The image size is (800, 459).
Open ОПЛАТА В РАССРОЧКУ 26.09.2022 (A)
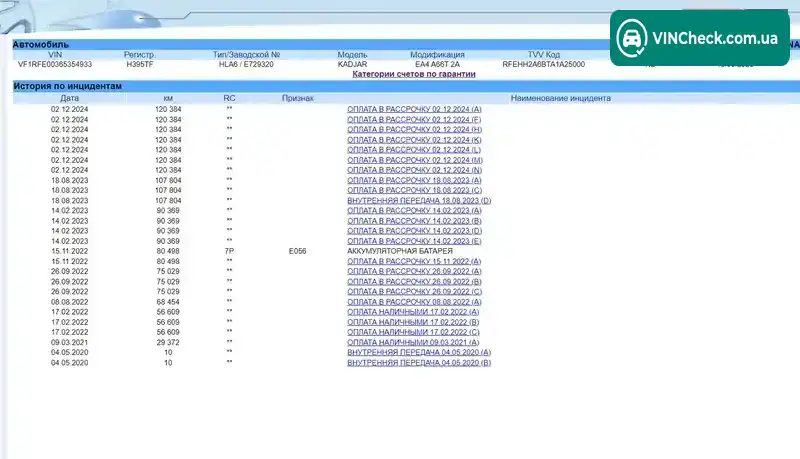414,271
